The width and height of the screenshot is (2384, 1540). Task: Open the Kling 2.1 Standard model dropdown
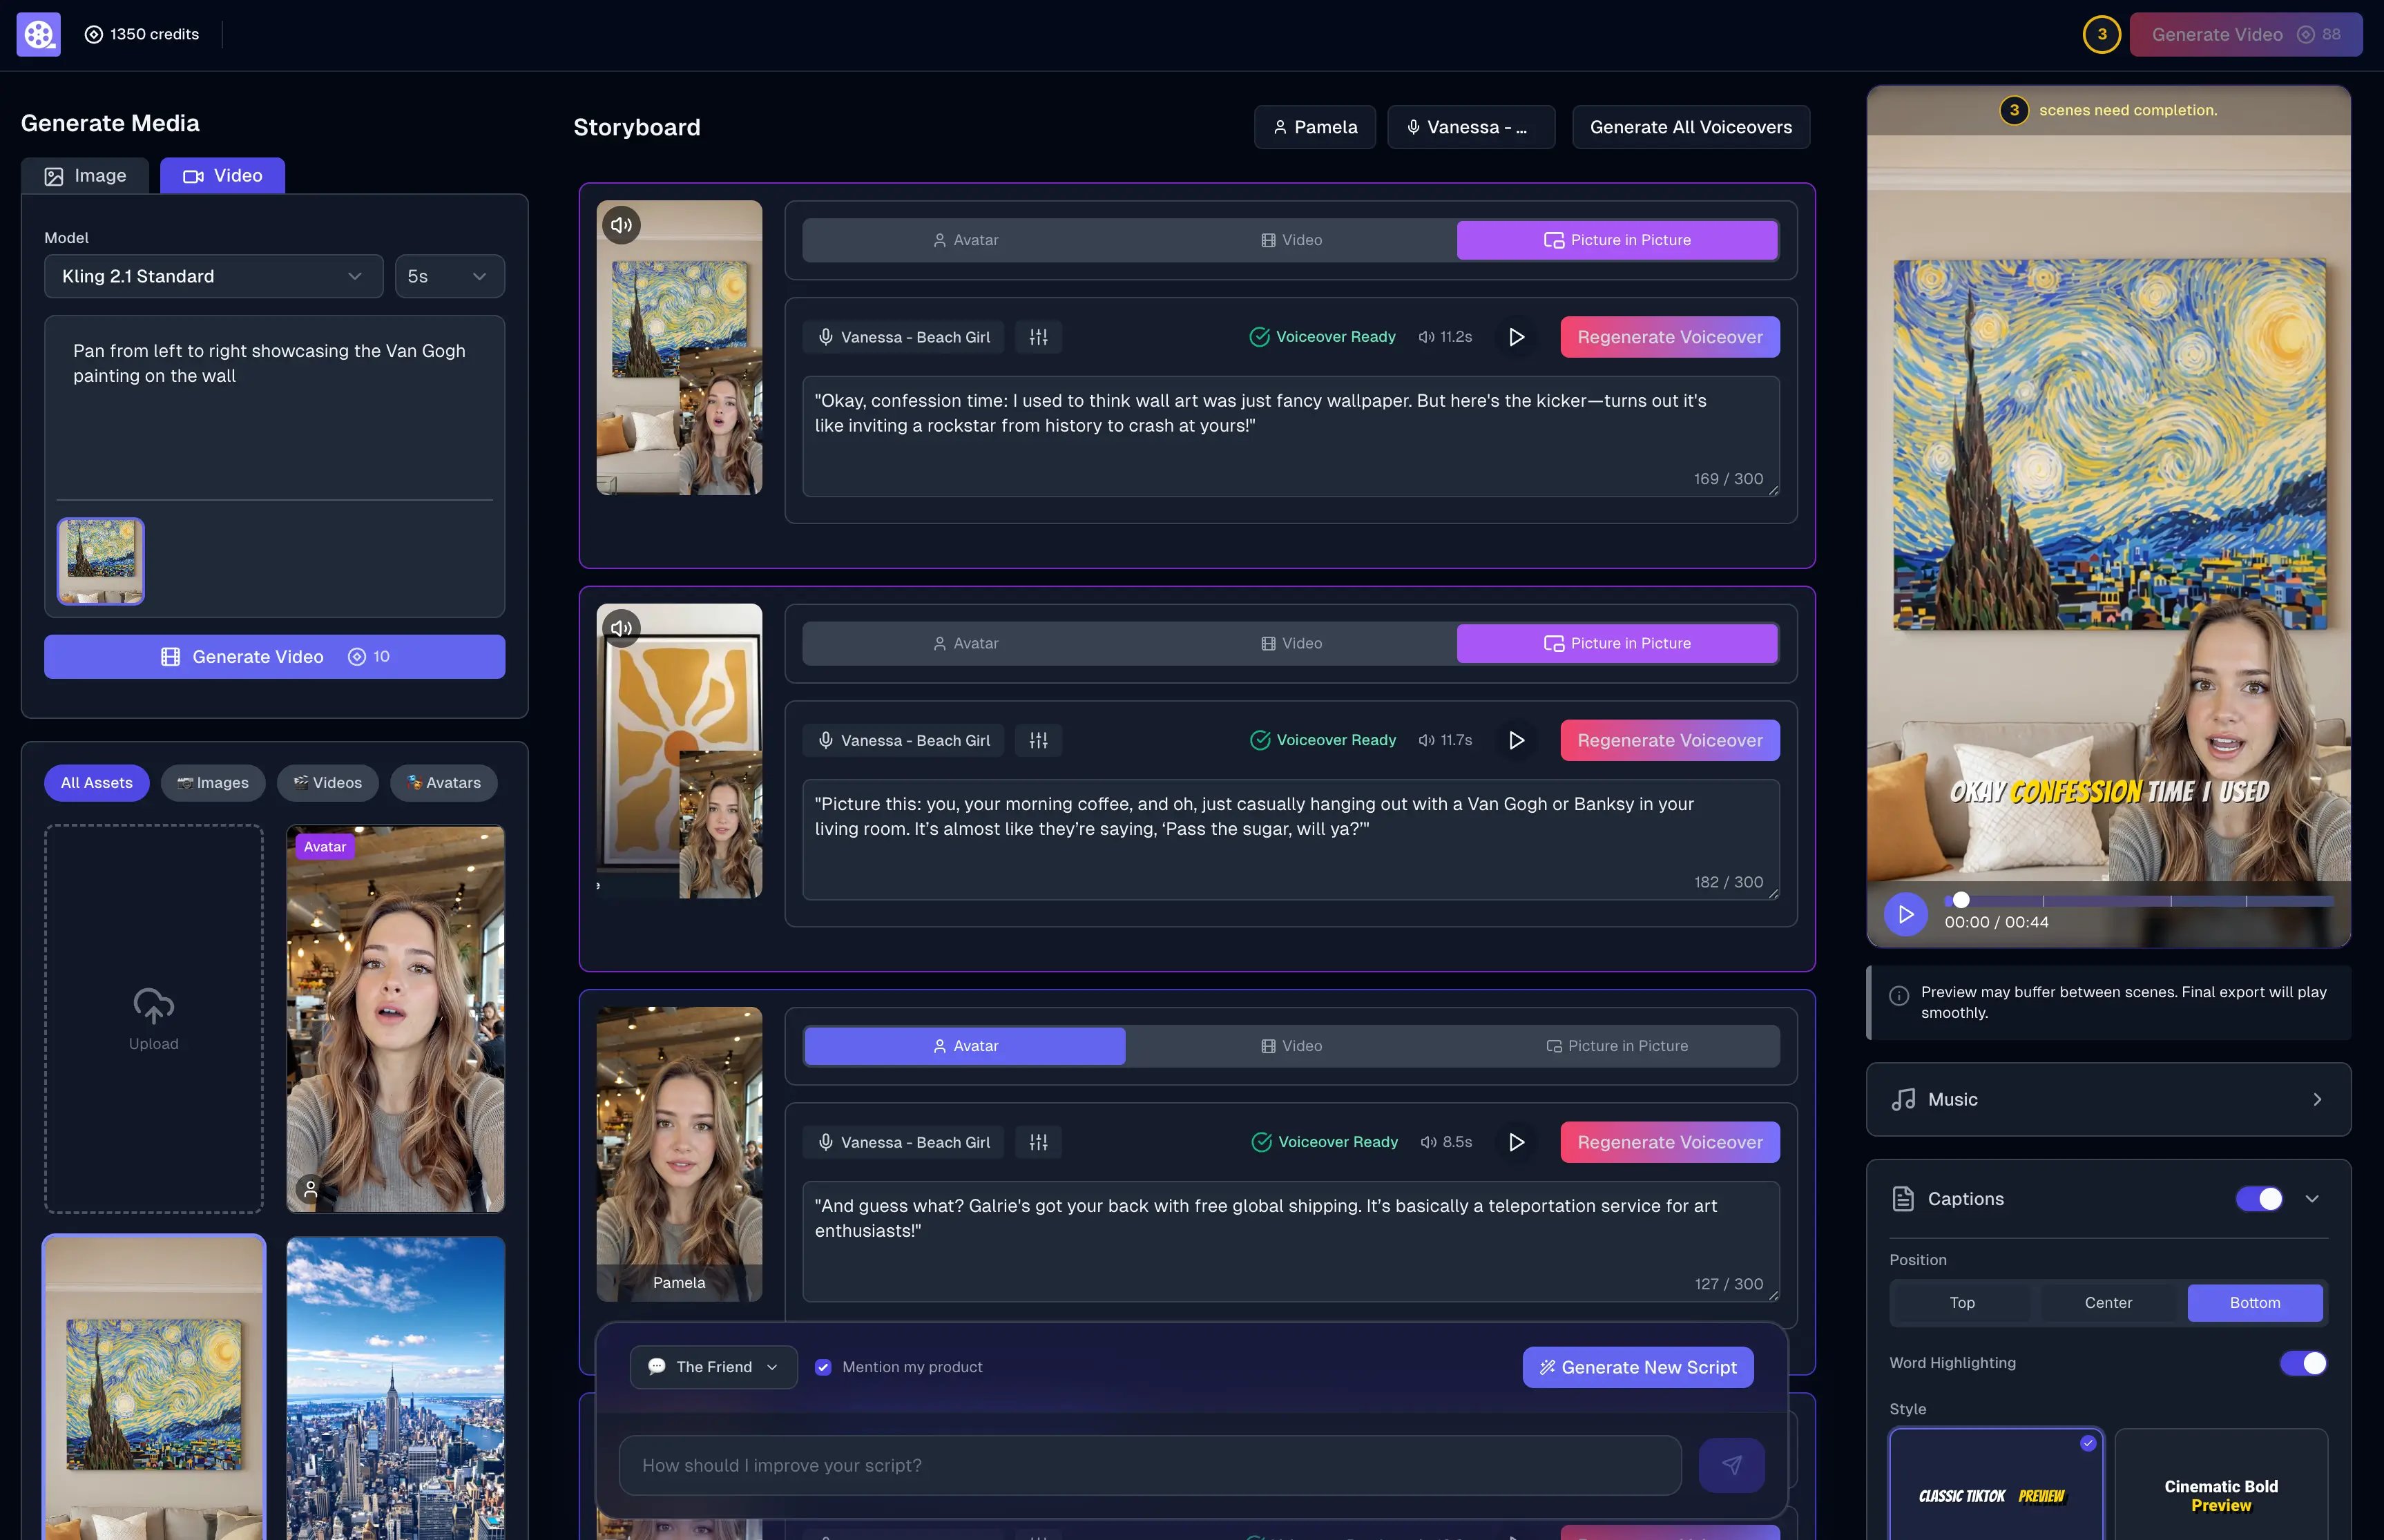click(x=213, y=276)
